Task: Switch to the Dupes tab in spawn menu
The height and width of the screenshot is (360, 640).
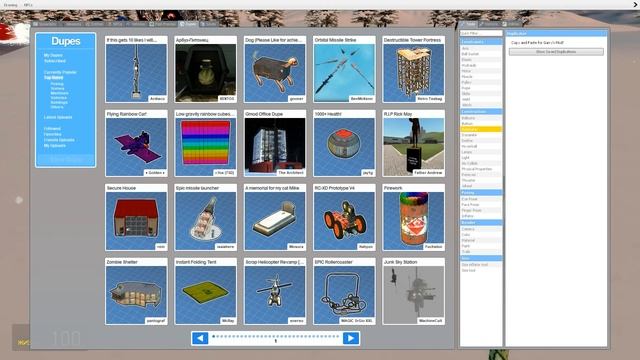Action: coord(188,24)
